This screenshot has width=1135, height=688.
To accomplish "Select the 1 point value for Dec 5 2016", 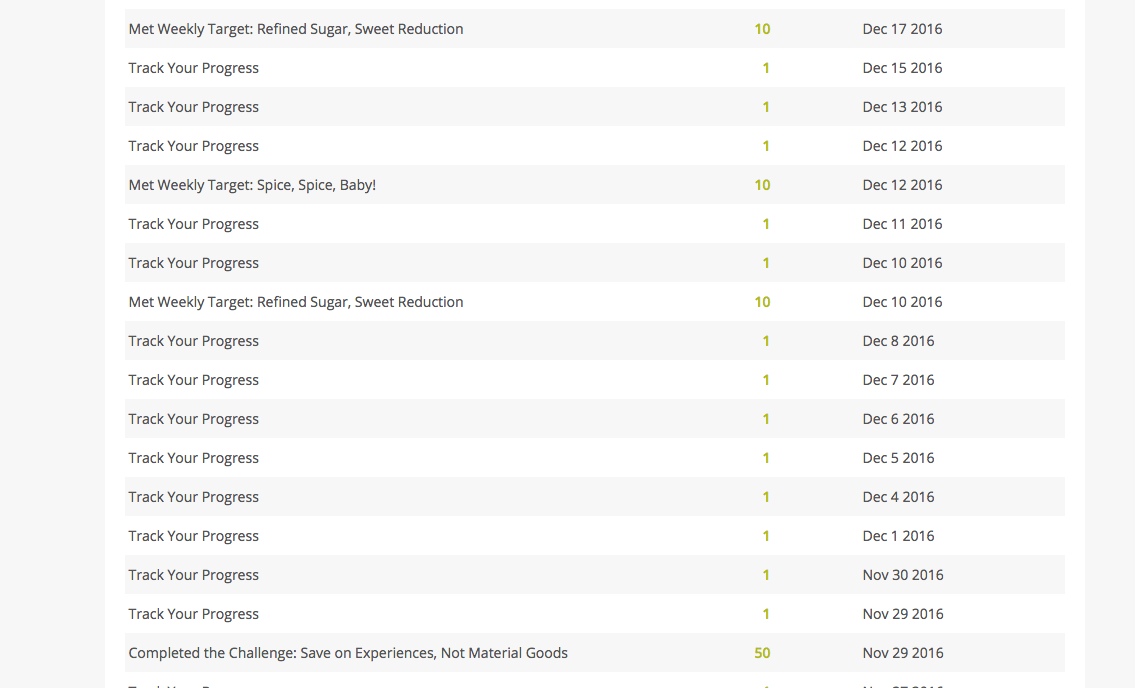I will point(766,458).
